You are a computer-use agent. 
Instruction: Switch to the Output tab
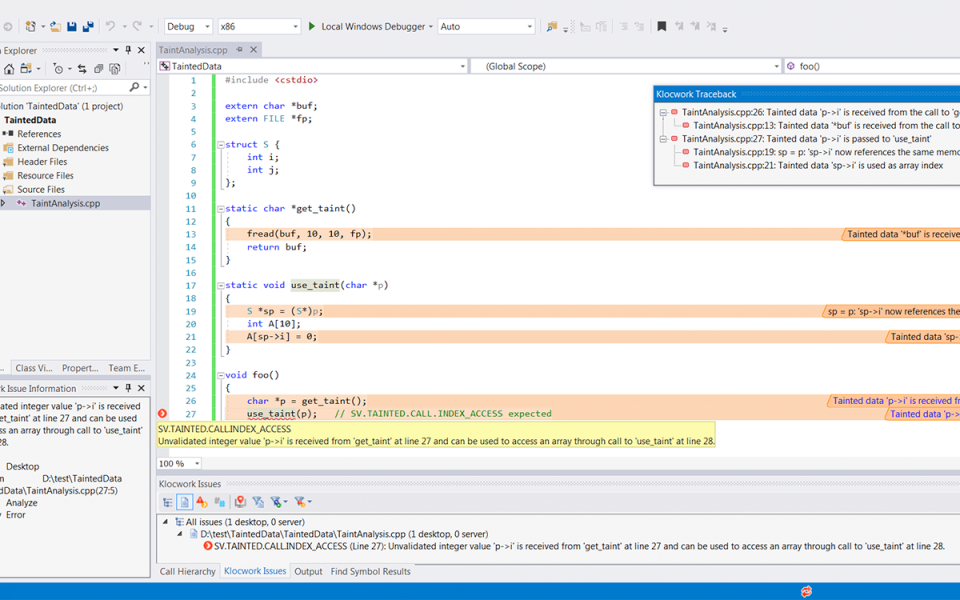click(308, 571)
